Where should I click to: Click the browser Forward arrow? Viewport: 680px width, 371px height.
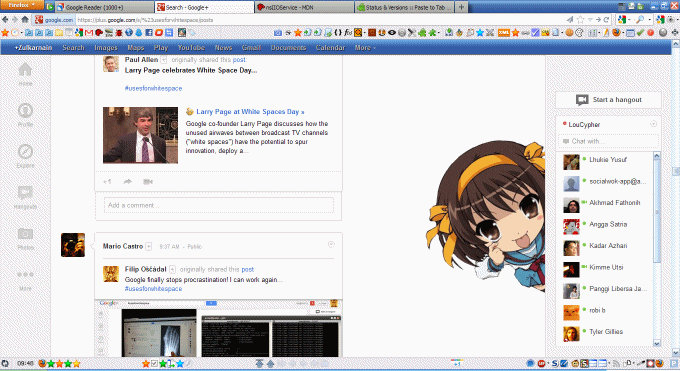[x=15, y=20]
